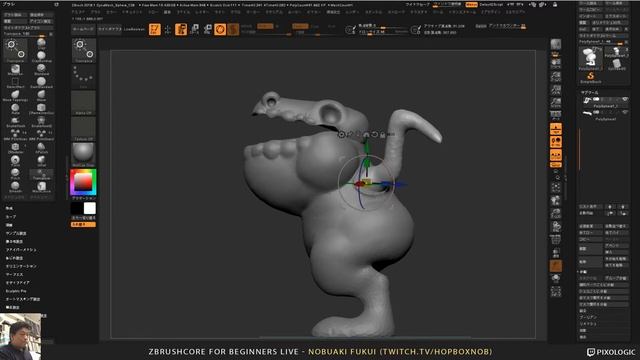Select the PolySphere subtool row
This screenshot has height=360, width=640.
pyautogui.click(x=605, y=114)
